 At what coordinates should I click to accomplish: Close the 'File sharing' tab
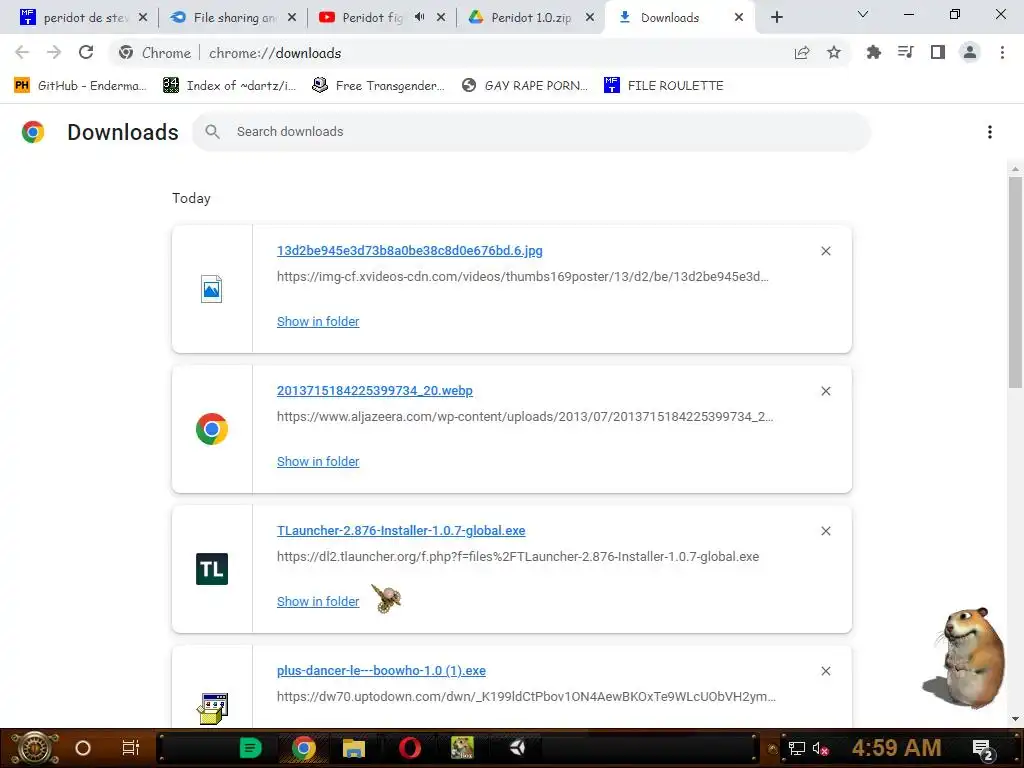pyautogui.click(x=292, y=18)
